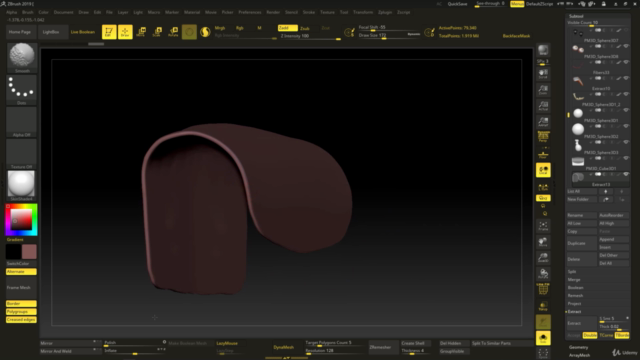Select the Scroll view icon
The width and height of the screenshot is (640, 360).
coord(543,73)
